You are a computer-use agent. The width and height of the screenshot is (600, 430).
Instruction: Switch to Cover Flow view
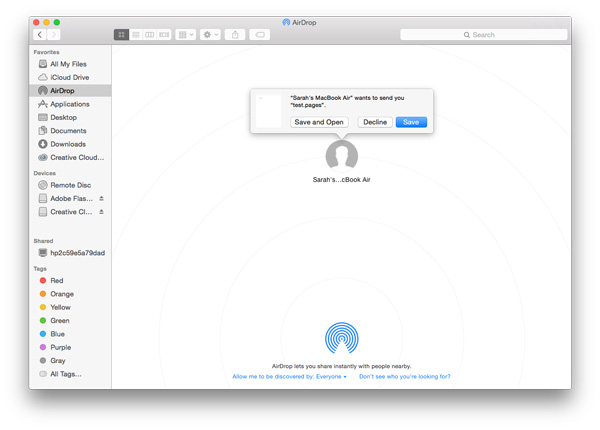tap(164, 35)
